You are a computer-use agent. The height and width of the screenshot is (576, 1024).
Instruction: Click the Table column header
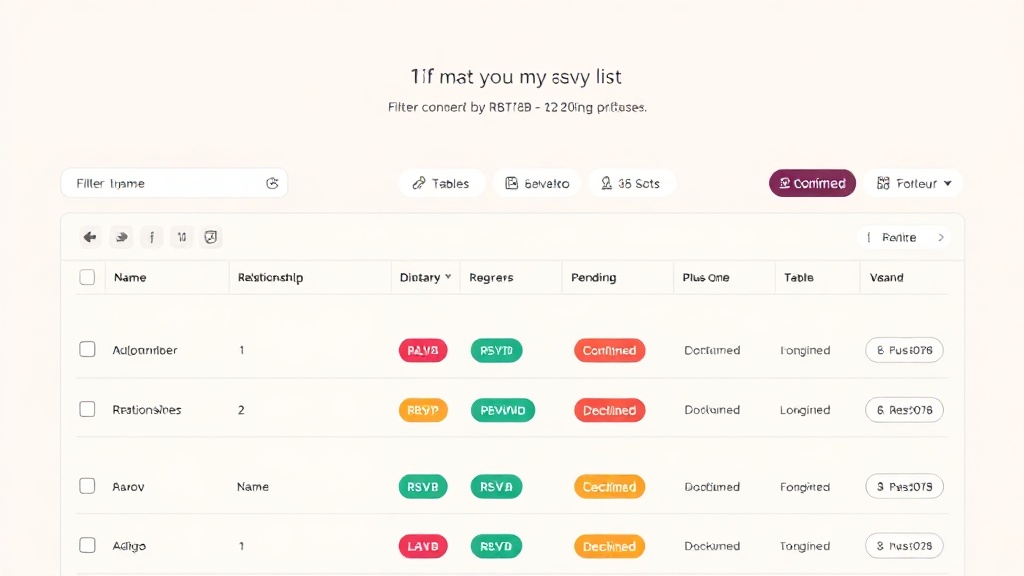coord(799,278)
